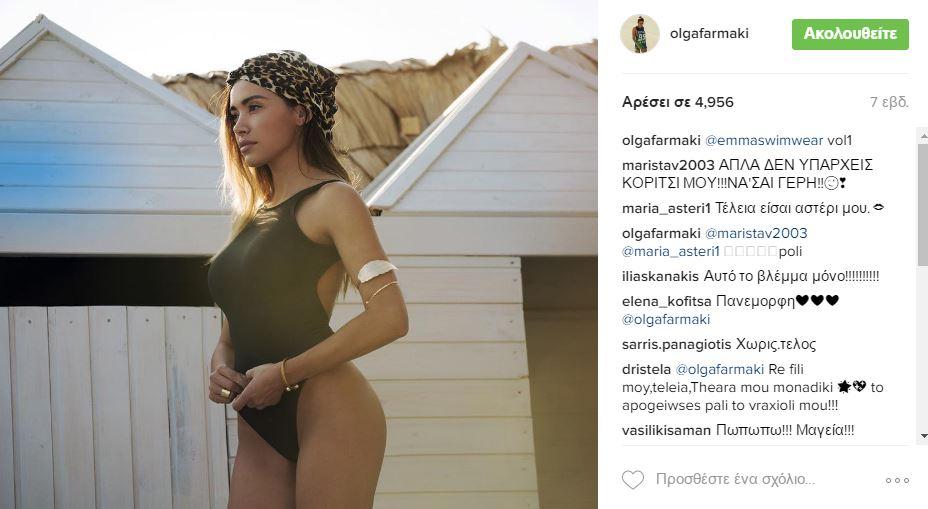Click the heart like icon
This screenshot has height=509, width=928.
(x=633, y=479)
